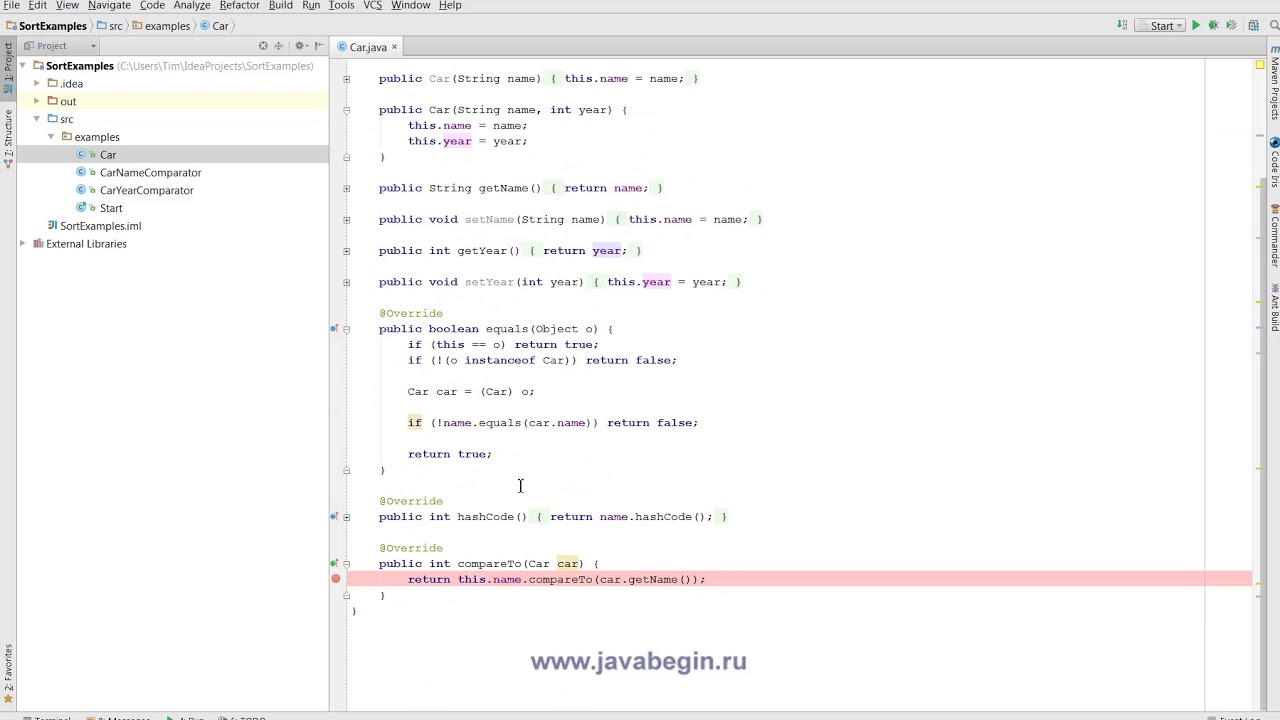
Task: Click the overrides gutter icon beside equals method
Action: tap(334, 329)
